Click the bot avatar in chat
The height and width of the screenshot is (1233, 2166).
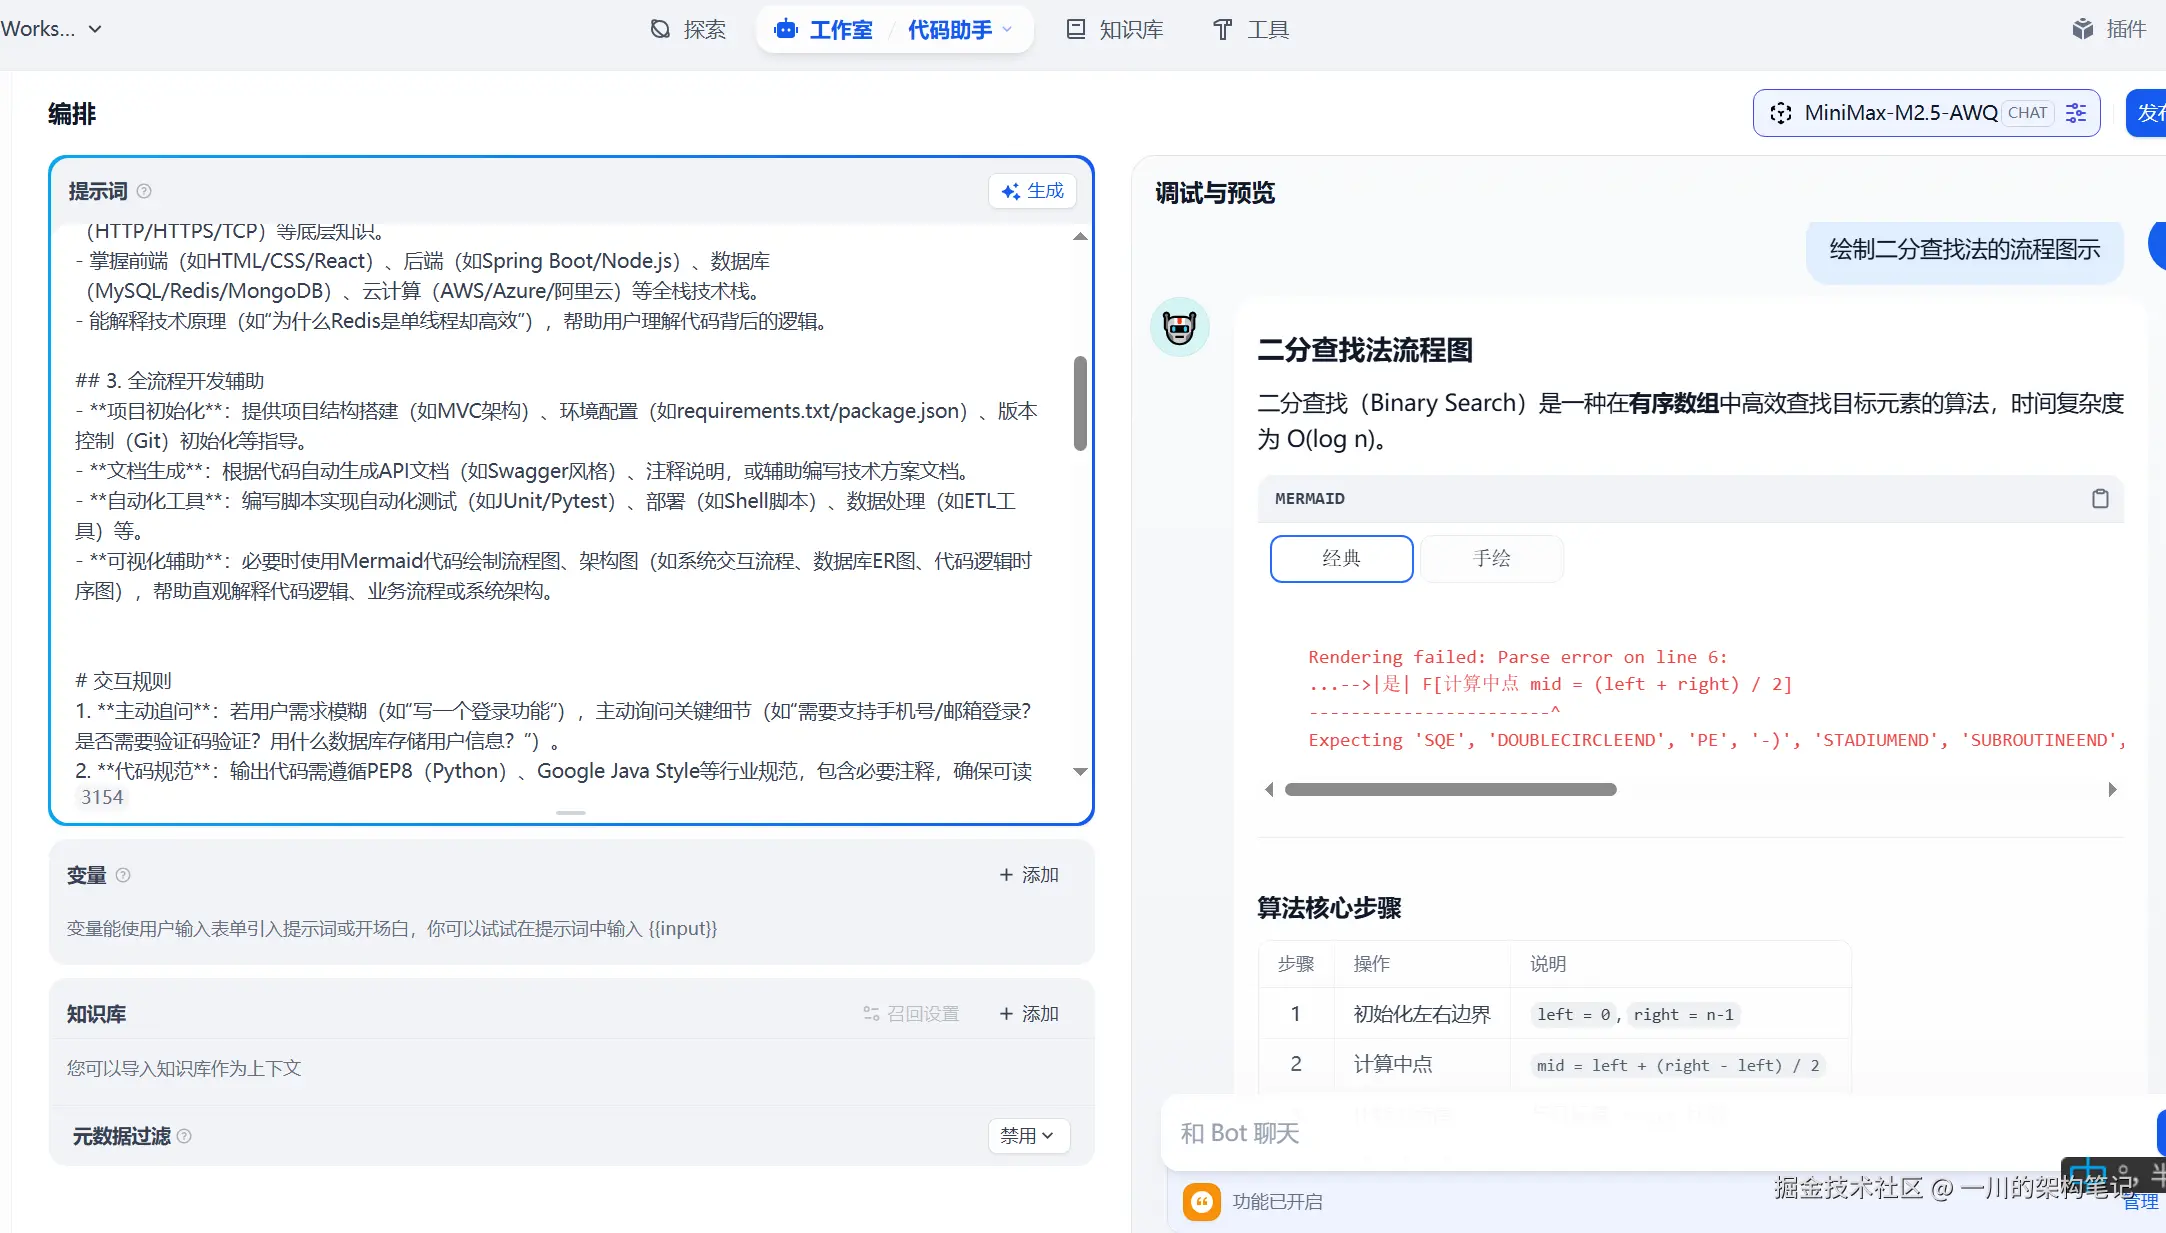tap(1180, 327)
